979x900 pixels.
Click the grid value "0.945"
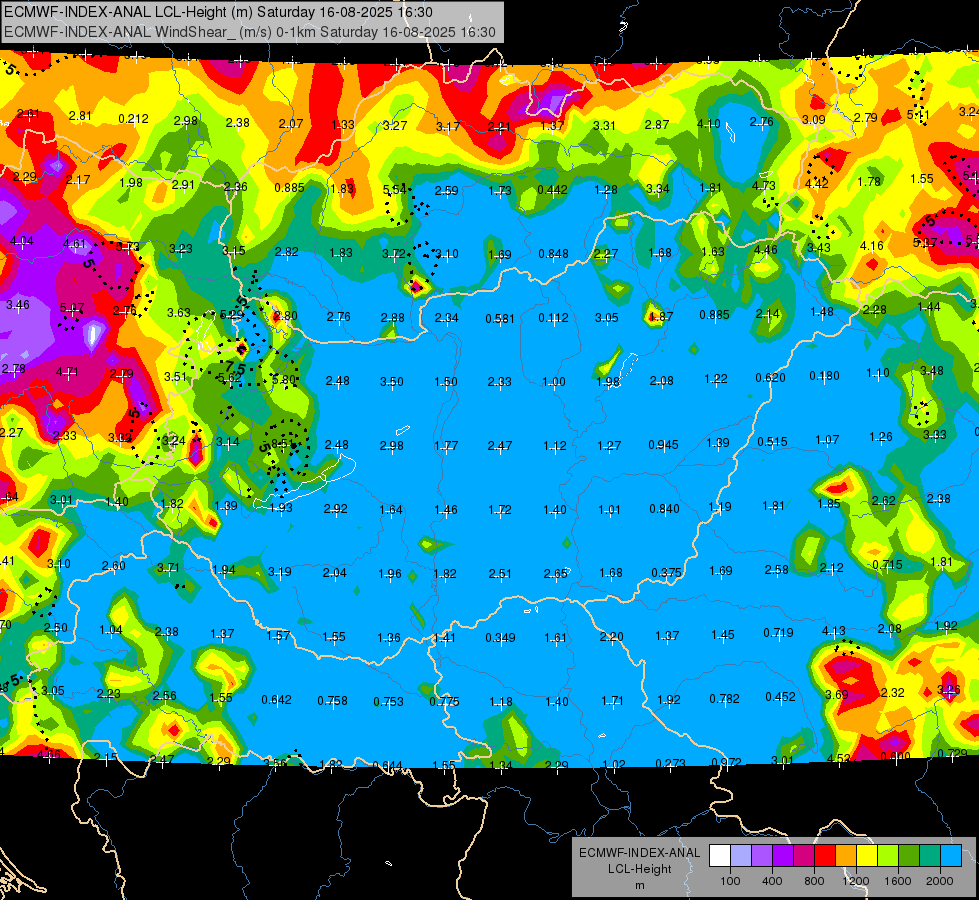(664, 445)
